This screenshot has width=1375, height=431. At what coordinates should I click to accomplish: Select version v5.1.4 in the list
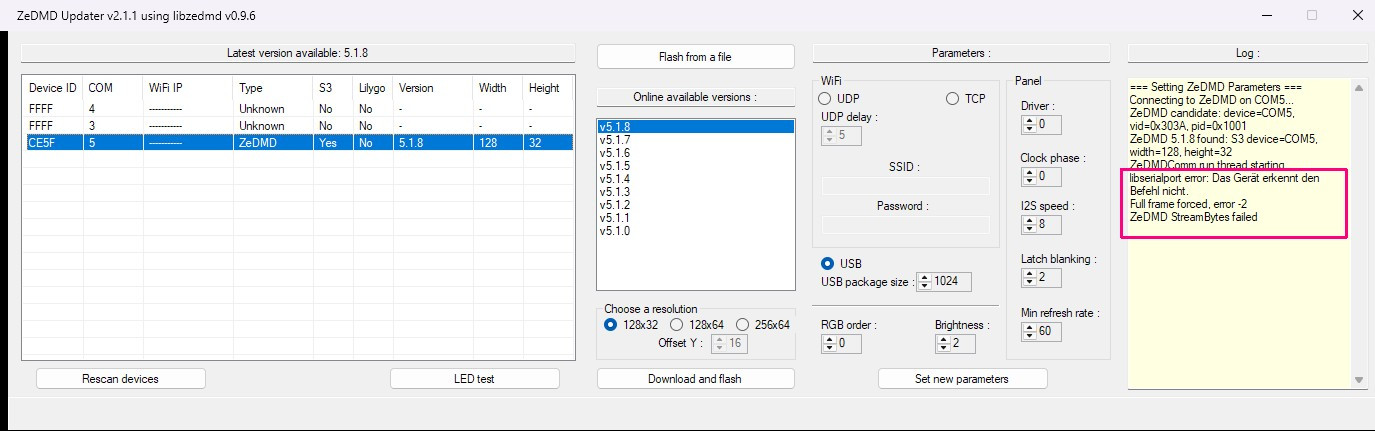(x=696, y=179)
